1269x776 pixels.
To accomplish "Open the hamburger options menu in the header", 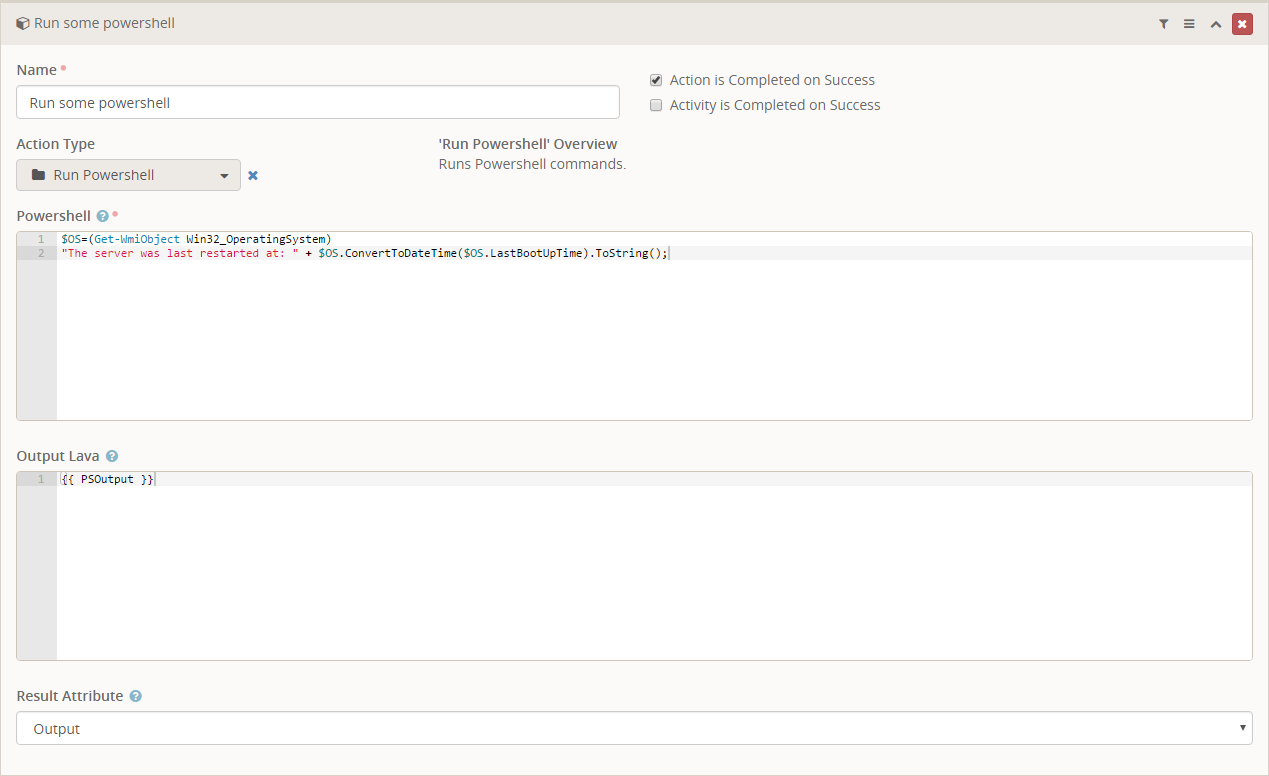I will pos(1189,23).
